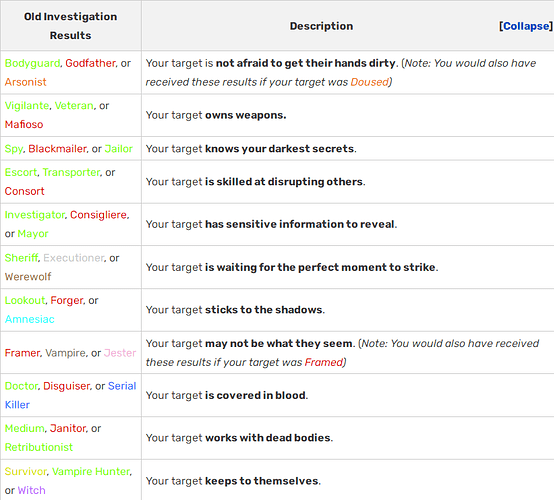This screenshot has height=500, width=554.
Task: Open the Blackmailer role link
Action: pyautogui.click(x=57, y=149)
